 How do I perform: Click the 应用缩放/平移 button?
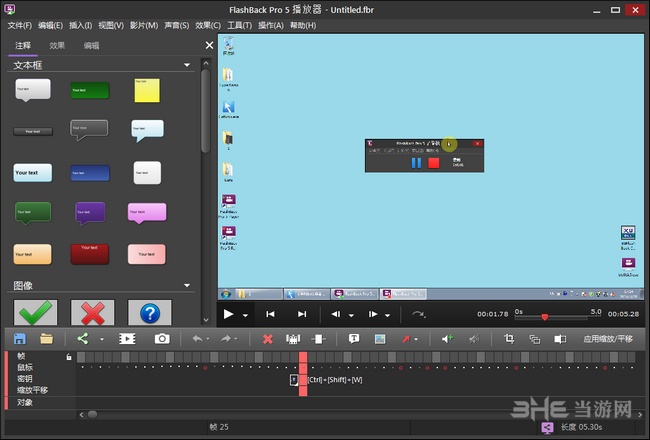(608, 339)
